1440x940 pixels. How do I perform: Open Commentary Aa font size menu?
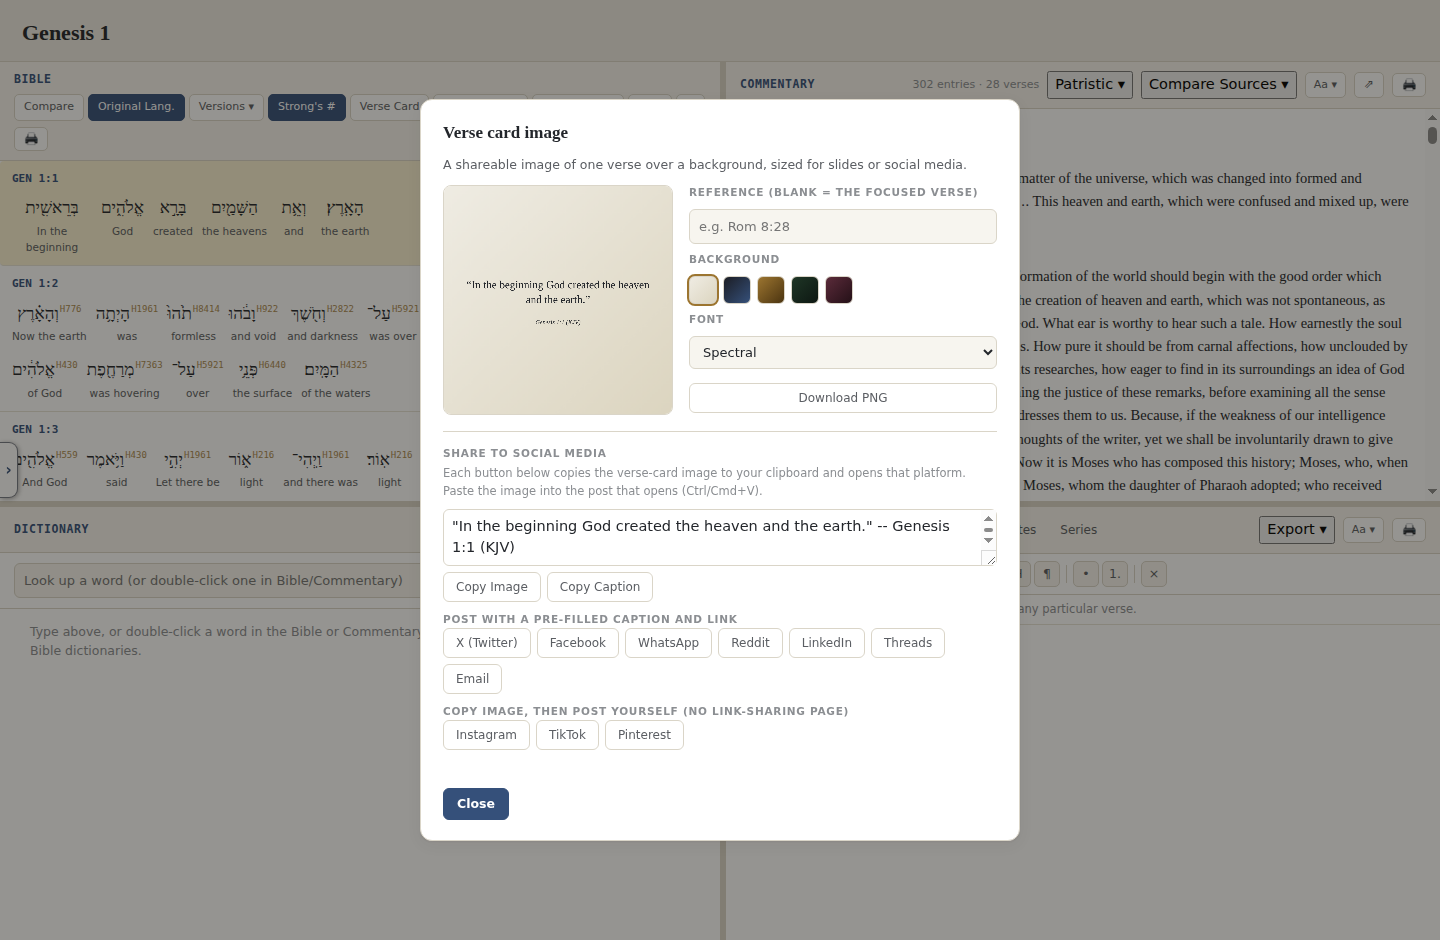pos(1325,84)
